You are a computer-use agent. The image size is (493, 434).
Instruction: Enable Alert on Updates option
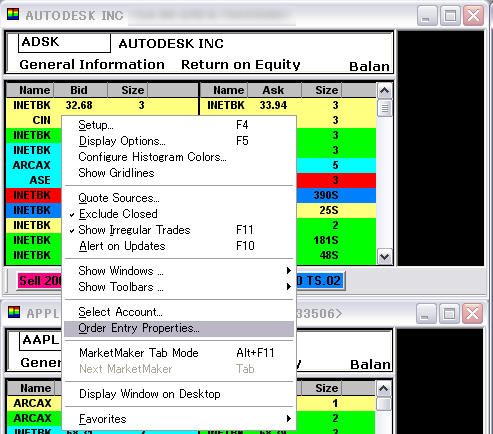[x=179, y=246]
